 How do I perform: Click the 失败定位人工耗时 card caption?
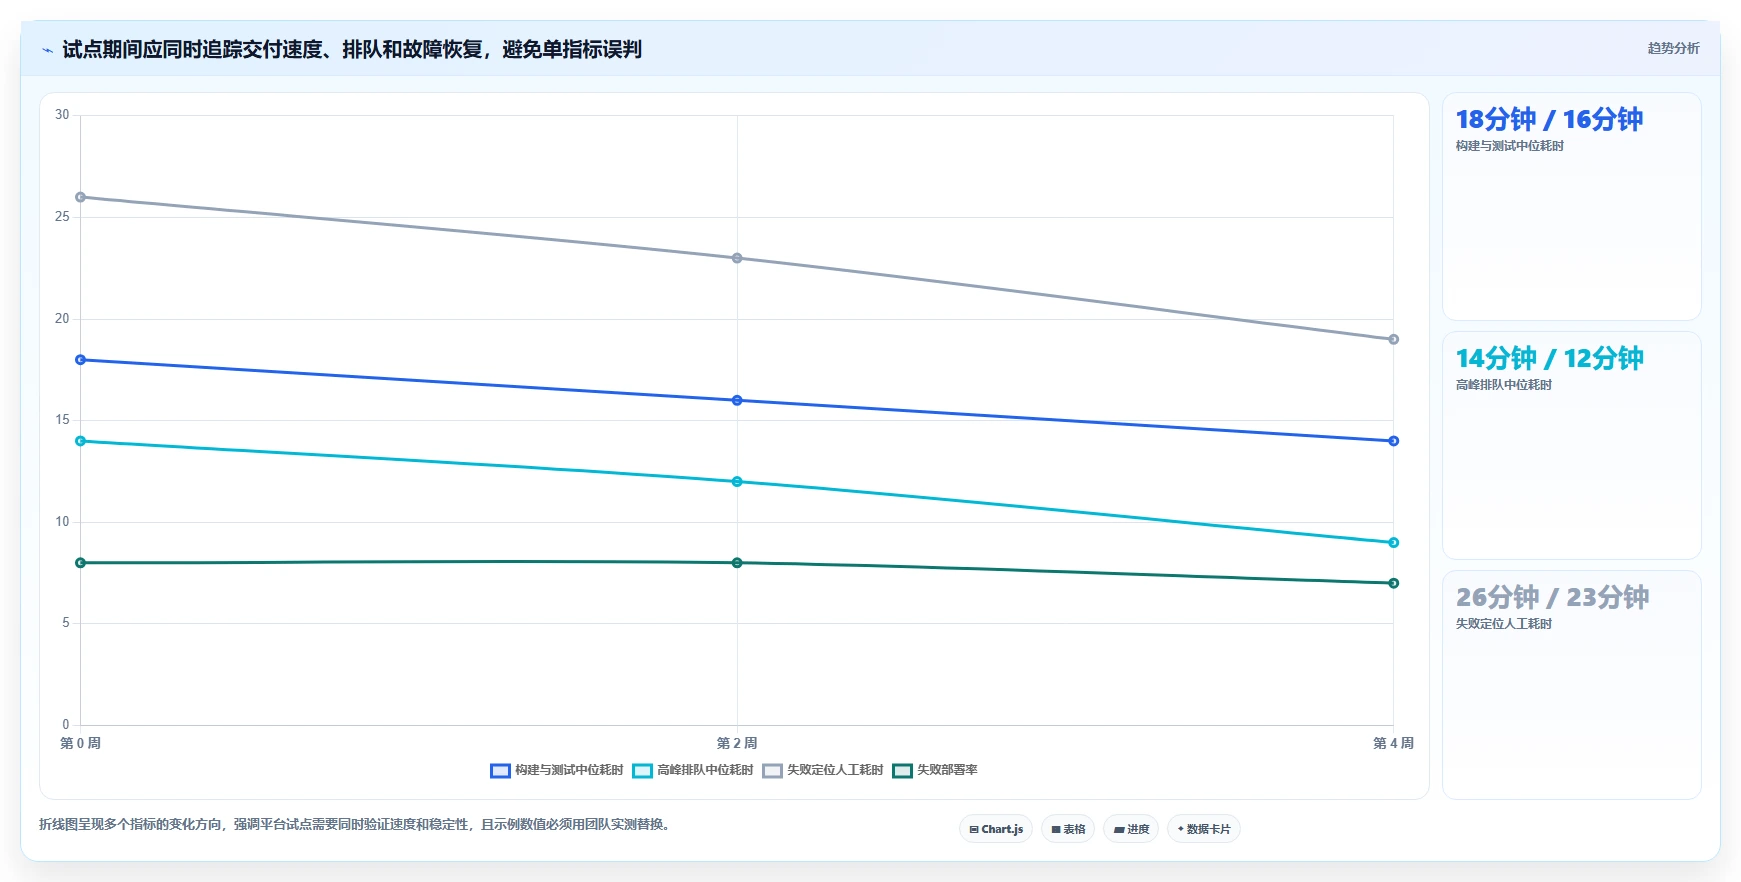click(1503, 624)
